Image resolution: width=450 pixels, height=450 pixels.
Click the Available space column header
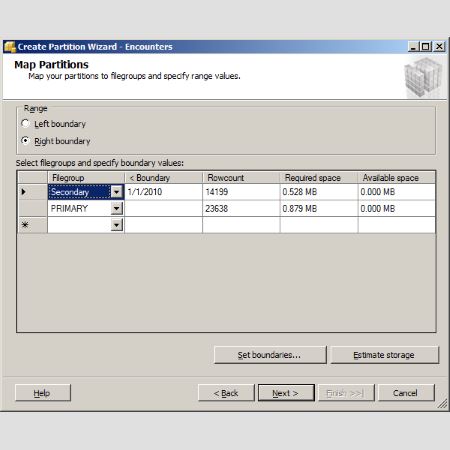coord(397,178)
